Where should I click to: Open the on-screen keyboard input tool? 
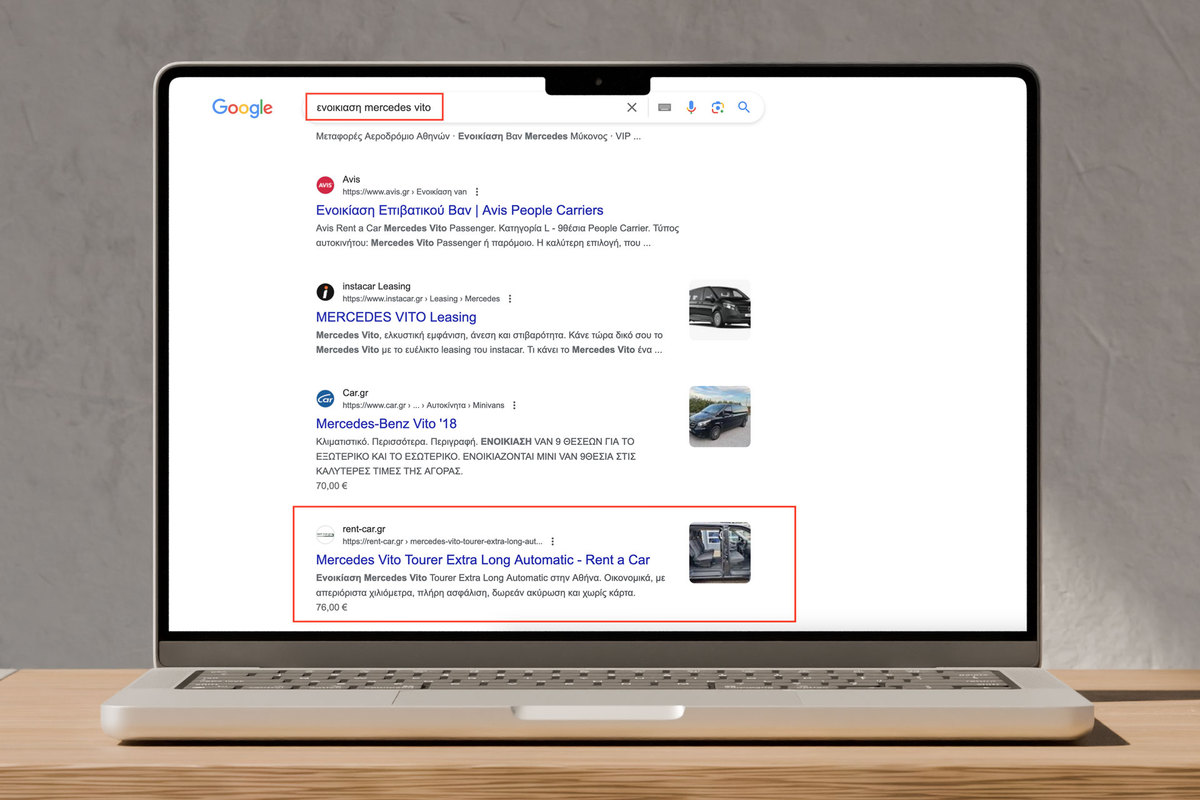(x=666, y=108)
